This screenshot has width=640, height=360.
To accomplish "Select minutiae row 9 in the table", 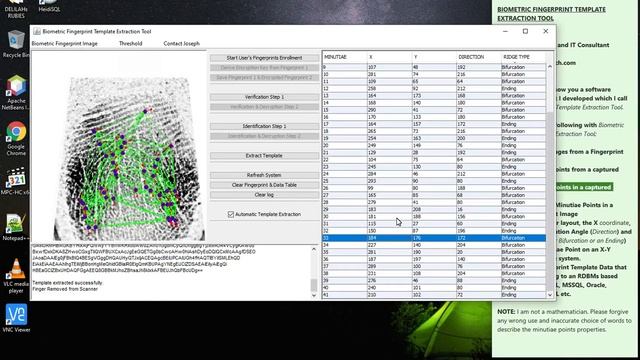I will coord(434,67).
